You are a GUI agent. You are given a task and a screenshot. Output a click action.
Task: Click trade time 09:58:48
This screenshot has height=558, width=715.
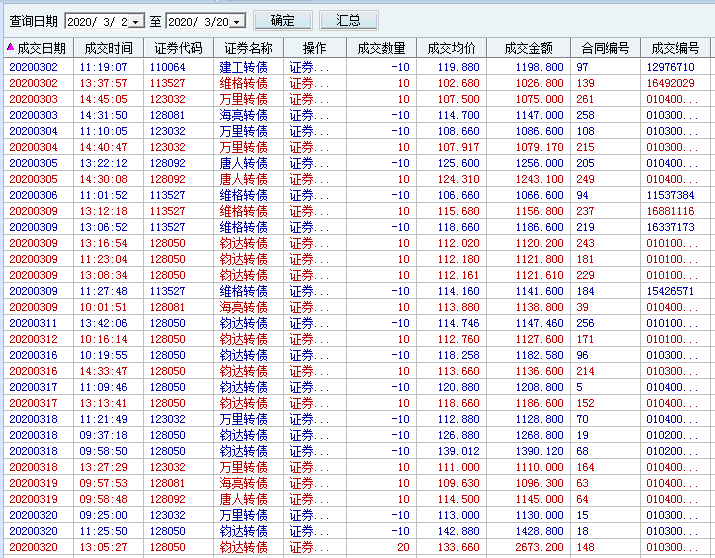(x=103, y=499)
